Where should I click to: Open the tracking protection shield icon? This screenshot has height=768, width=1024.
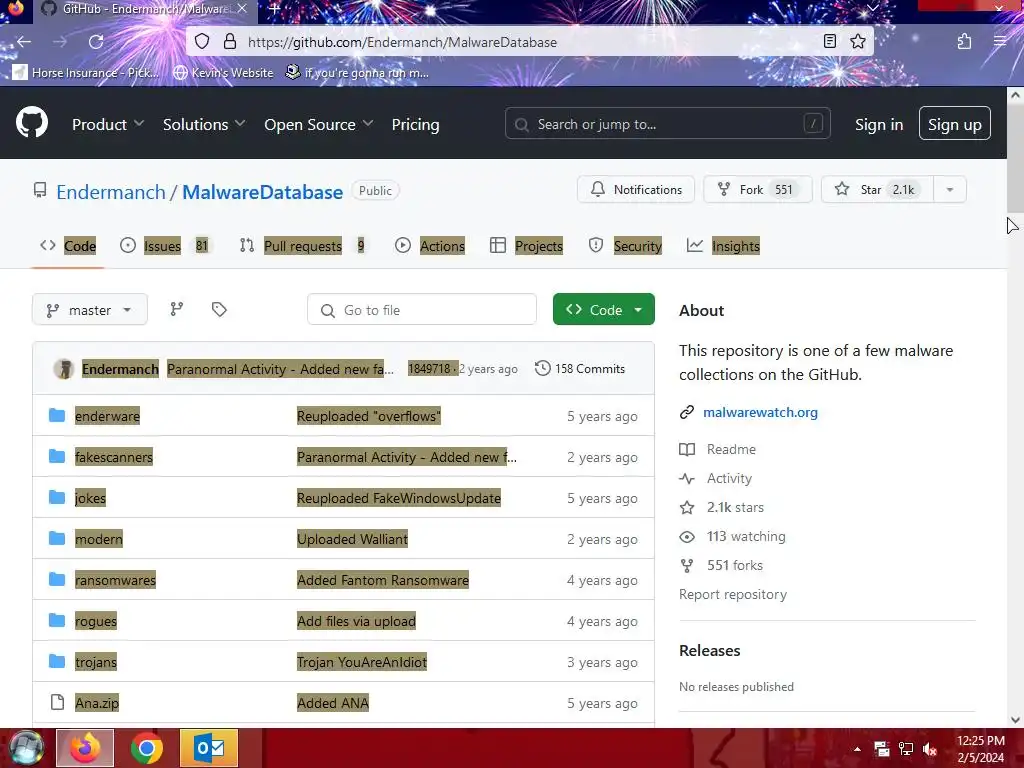pyautogui.click(x=202, y=42)
